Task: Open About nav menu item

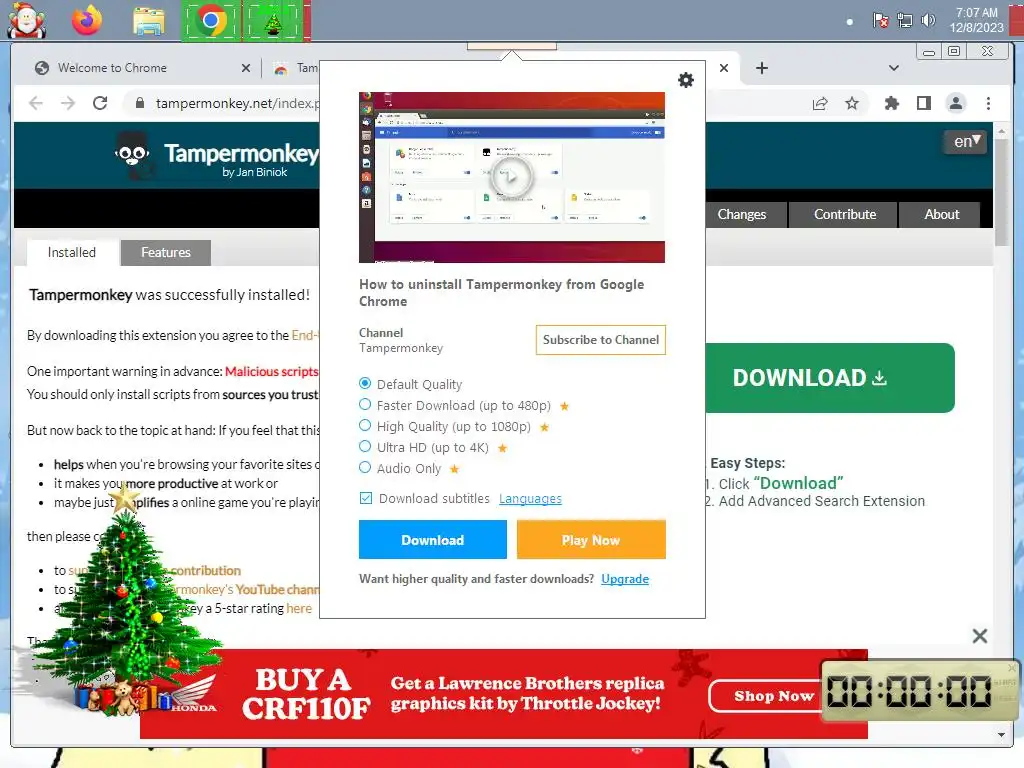Action: pos(941,214)
